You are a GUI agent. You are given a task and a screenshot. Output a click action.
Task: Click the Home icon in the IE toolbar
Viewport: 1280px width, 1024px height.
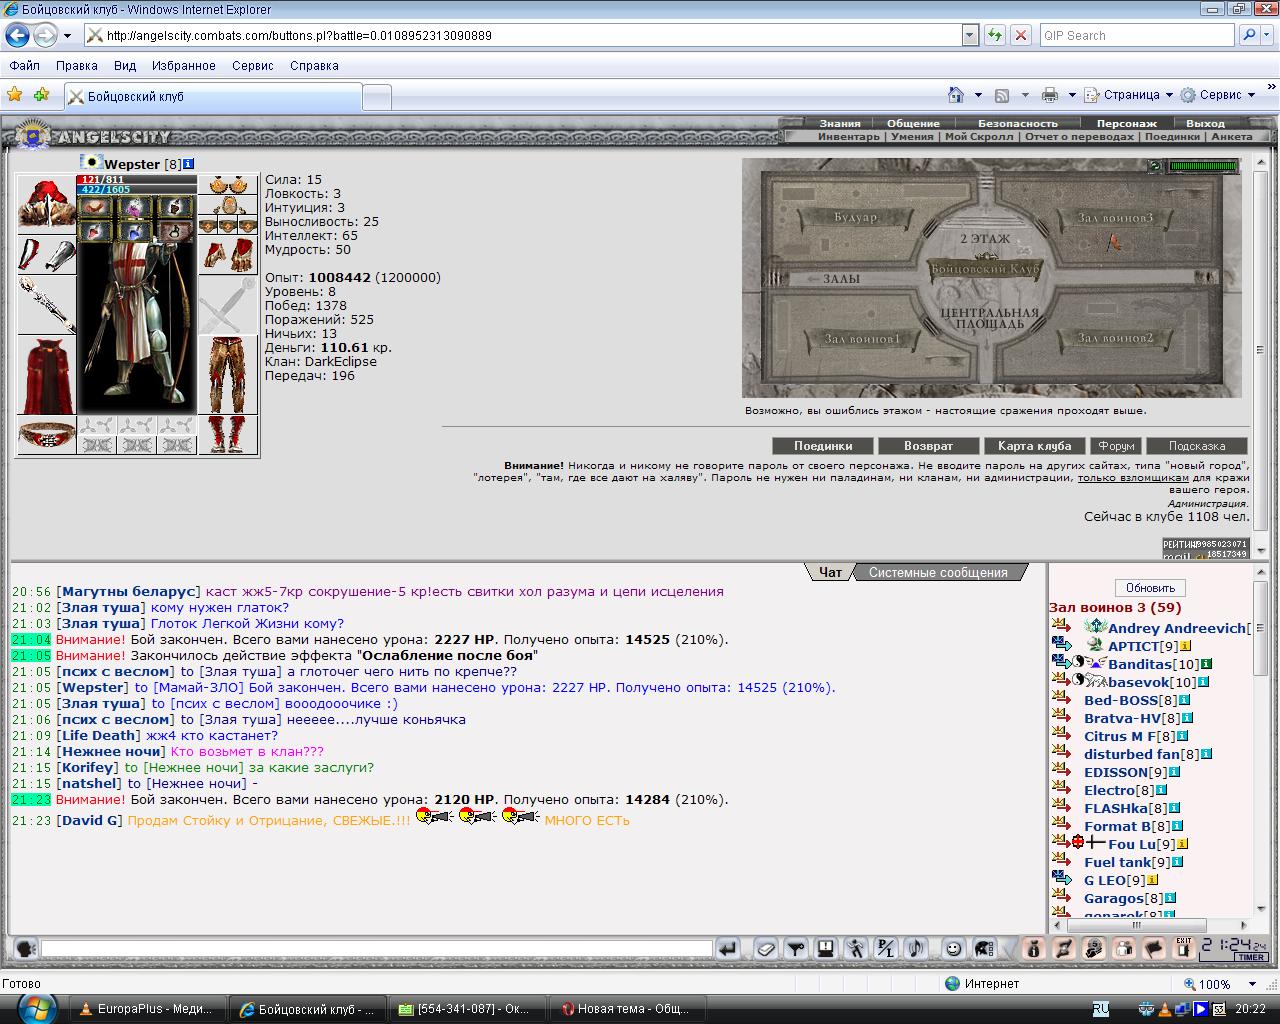[956, 95]
